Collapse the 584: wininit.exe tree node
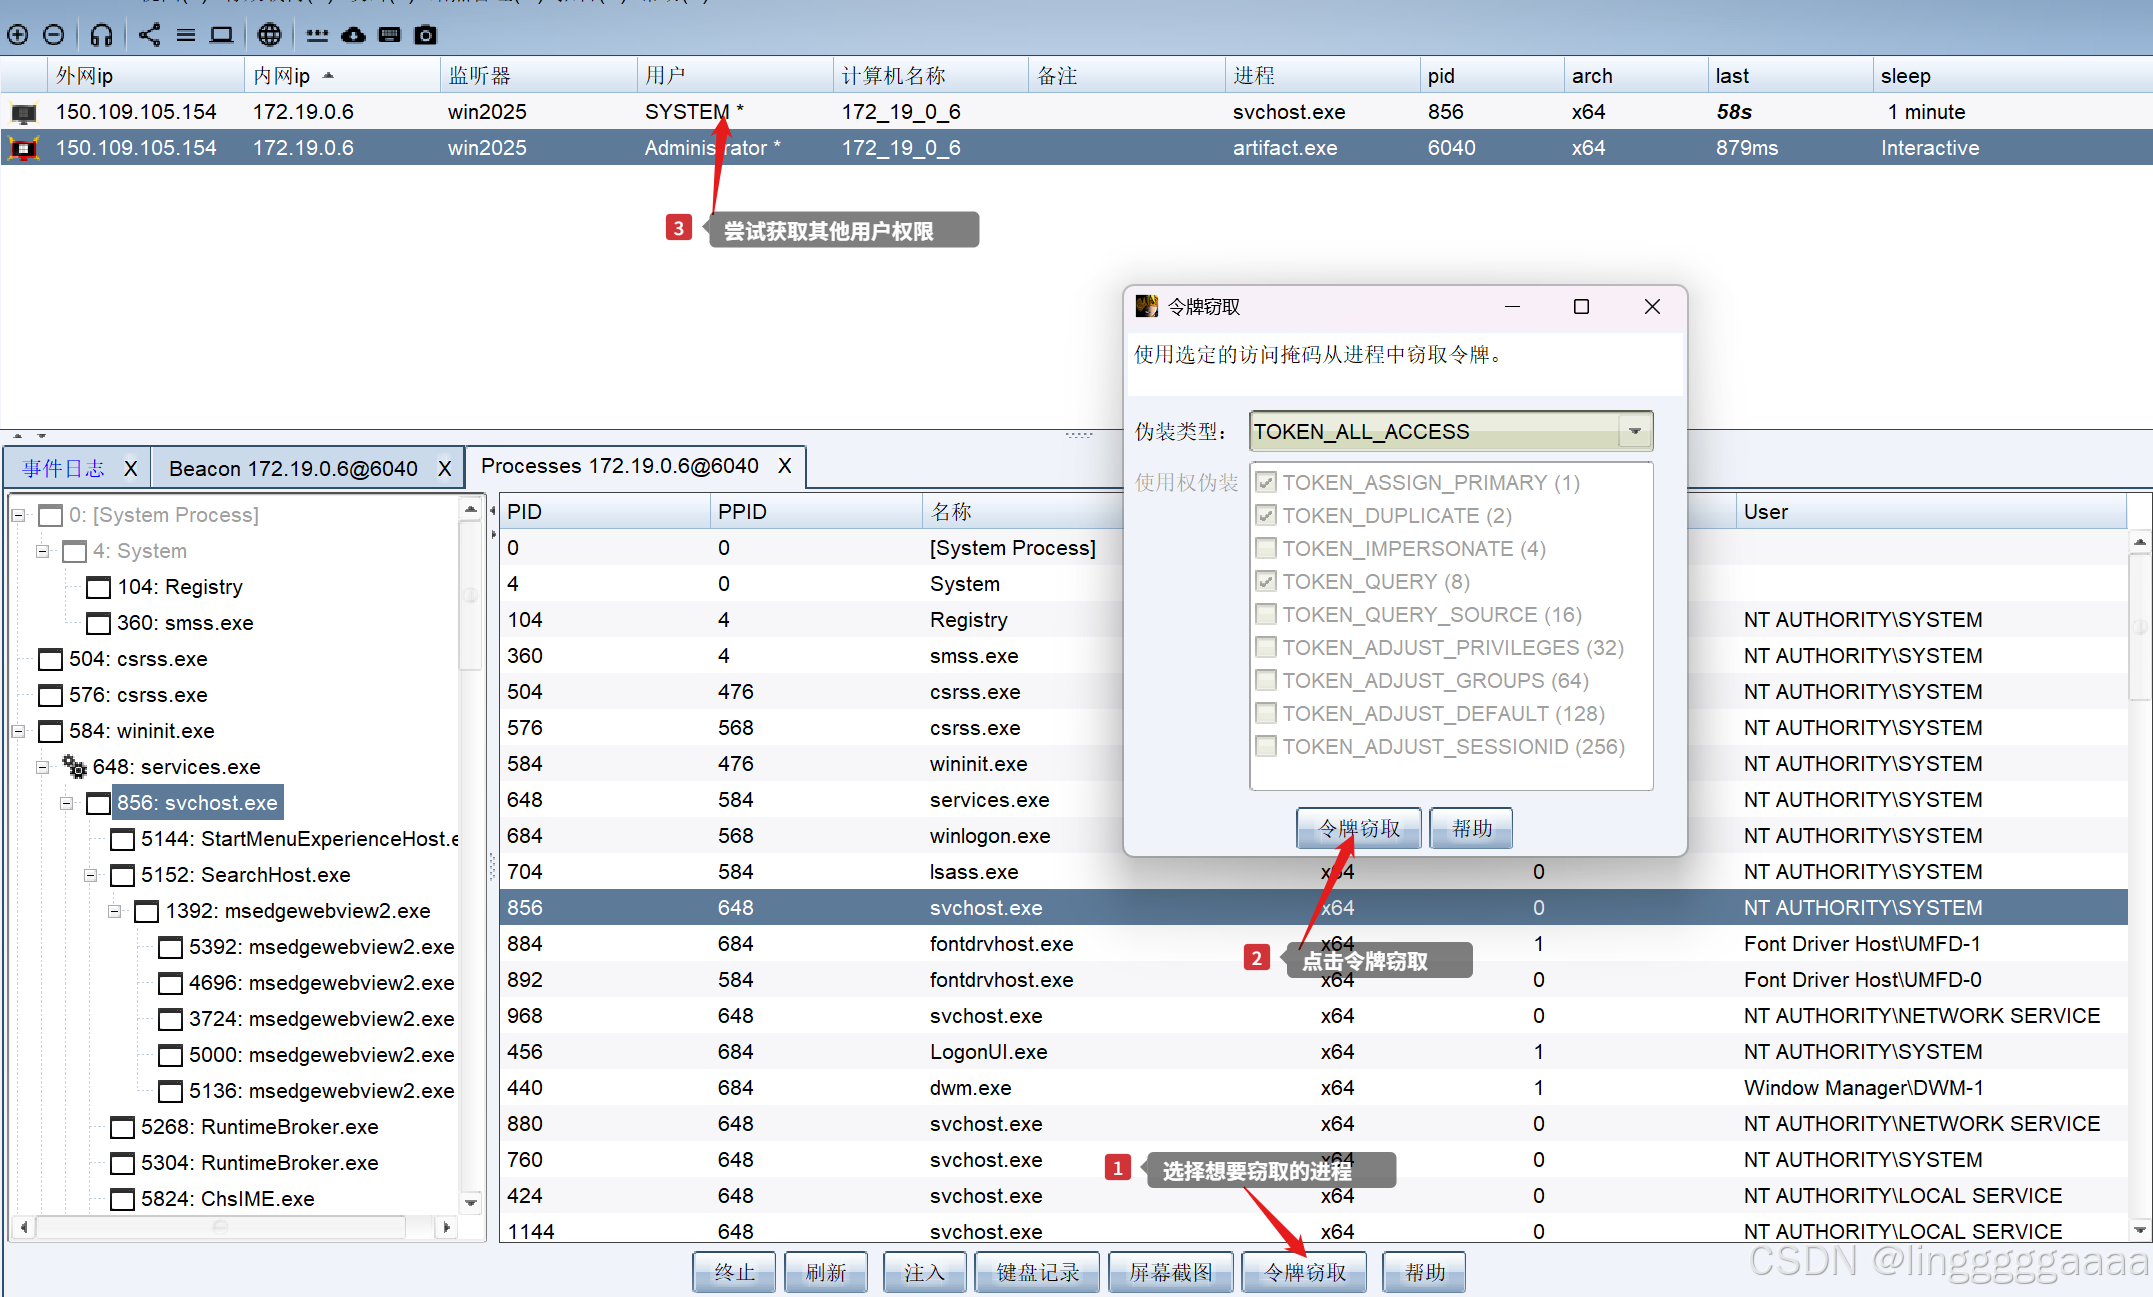Screen dimensions: 2153x1297 click(18, 731)
